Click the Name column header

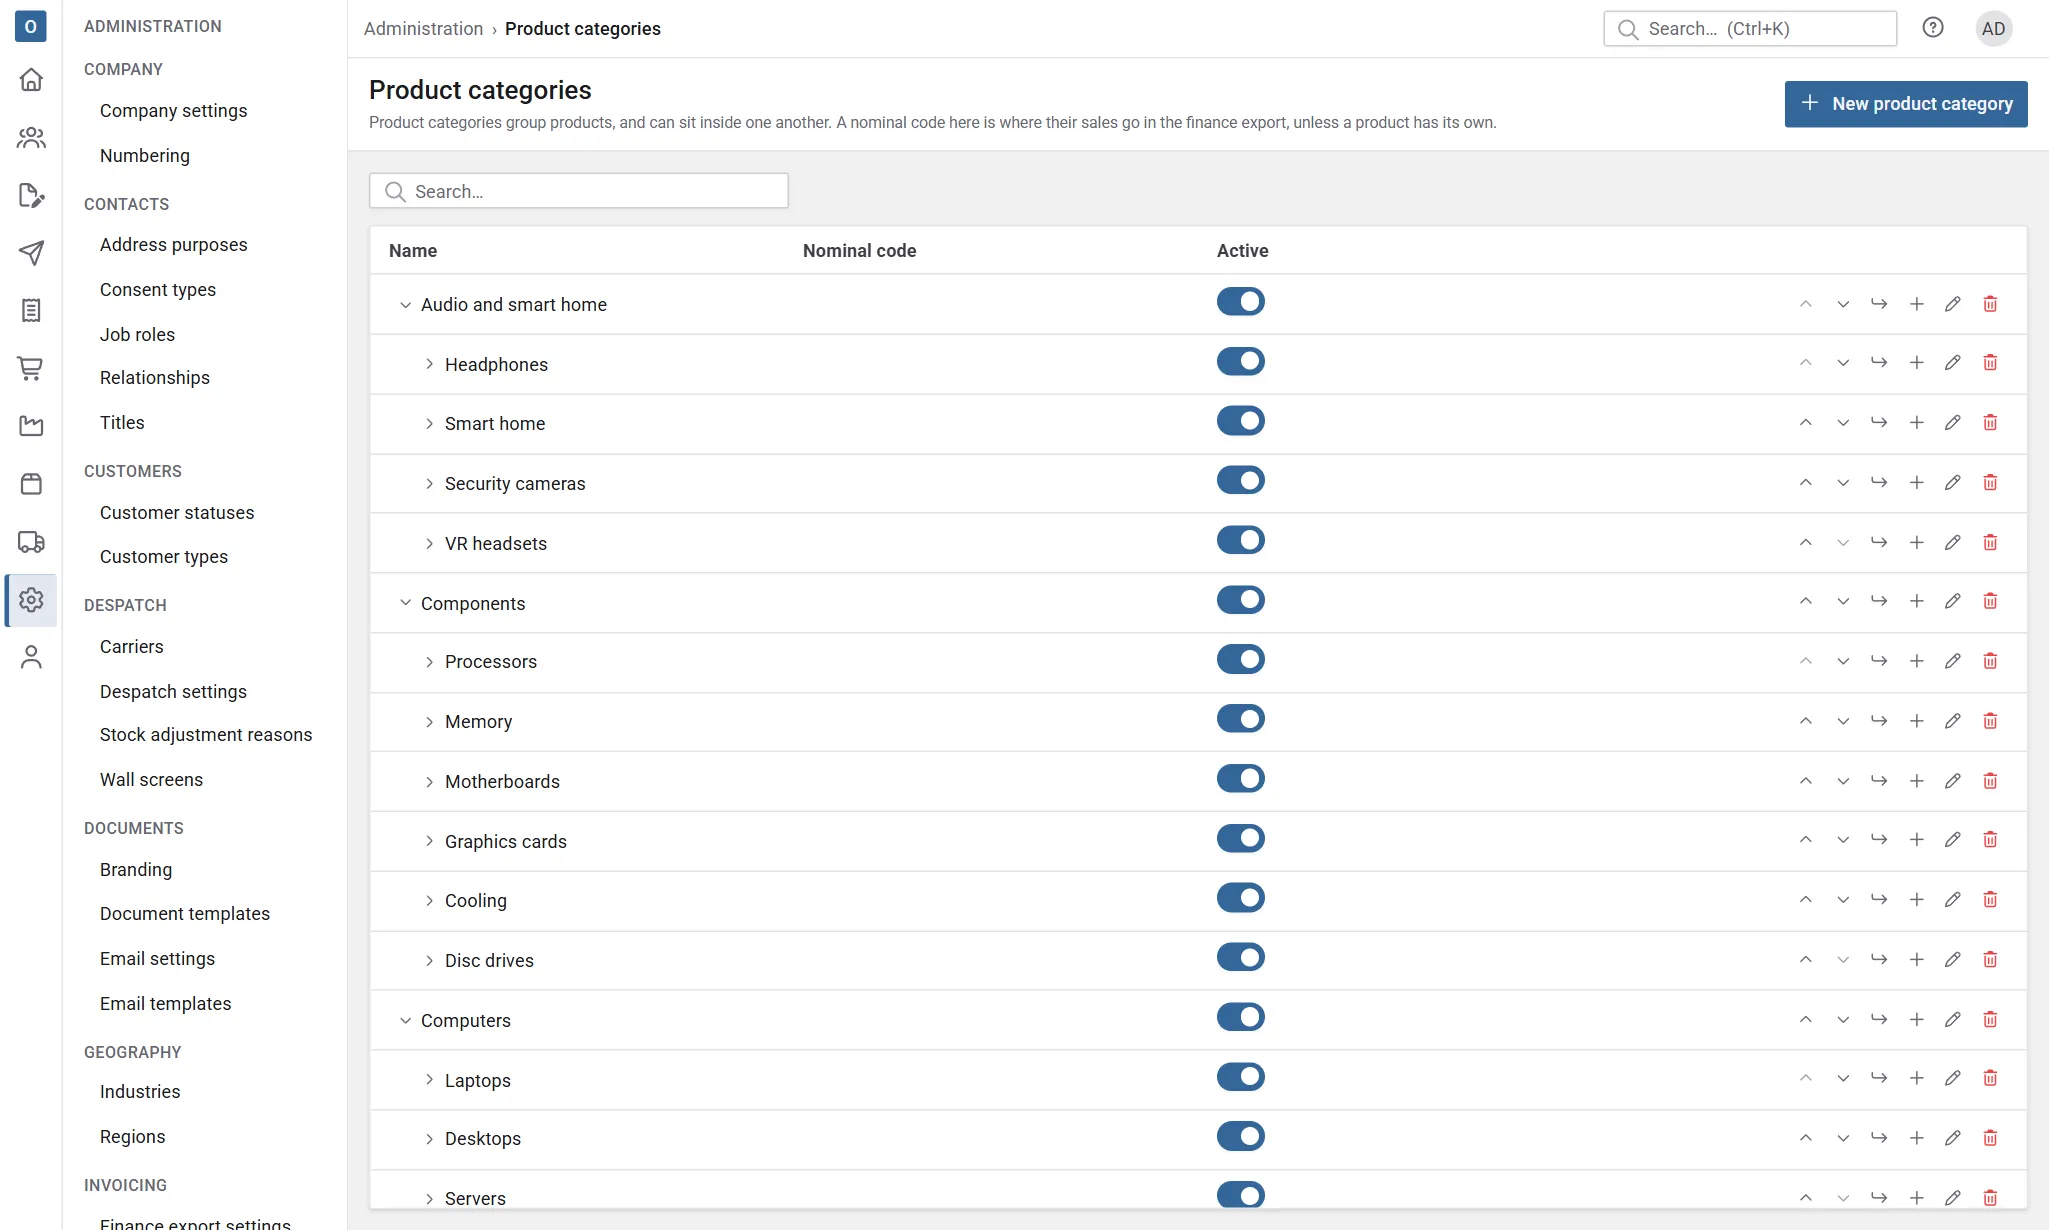click(x=413, y=251)
